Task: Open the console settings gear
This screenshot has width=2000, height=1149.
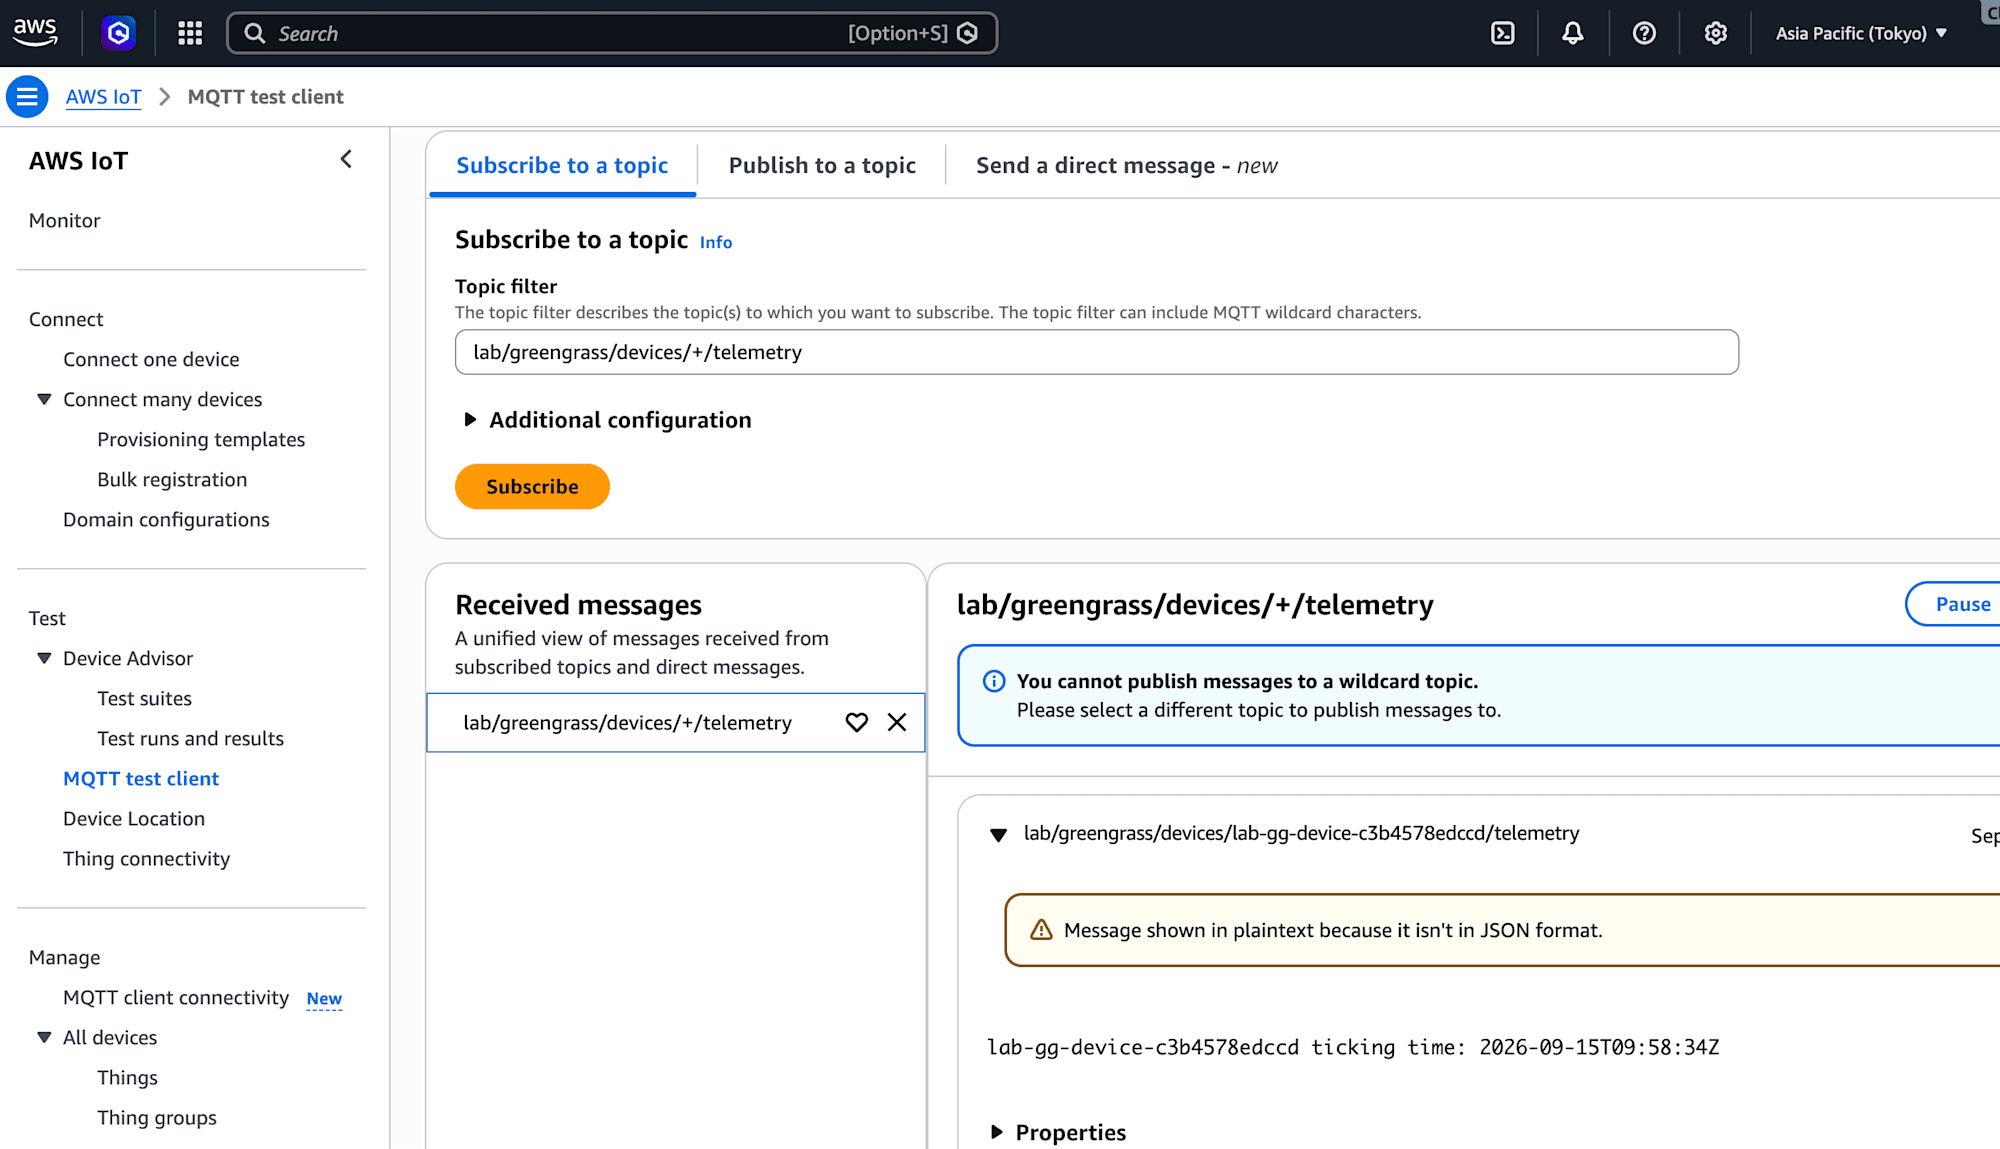Action: [x=1716, y=33]
